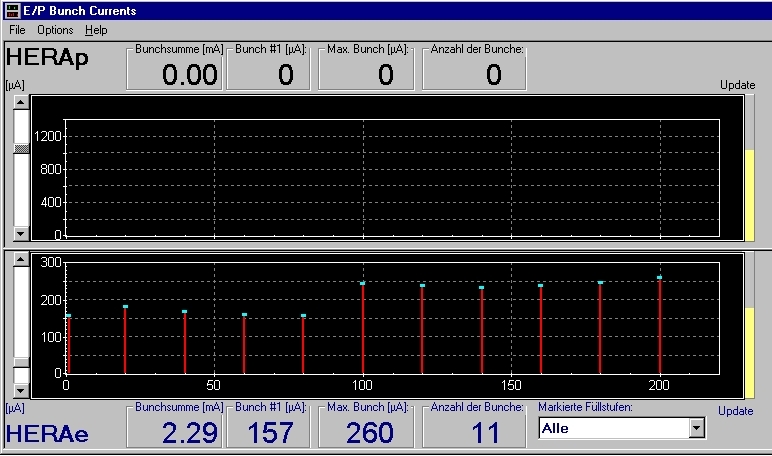The width and height of the screenshot is (772, 456).
Task: Click the bunch marker at position 160
Action: click(x=541, y=285)
